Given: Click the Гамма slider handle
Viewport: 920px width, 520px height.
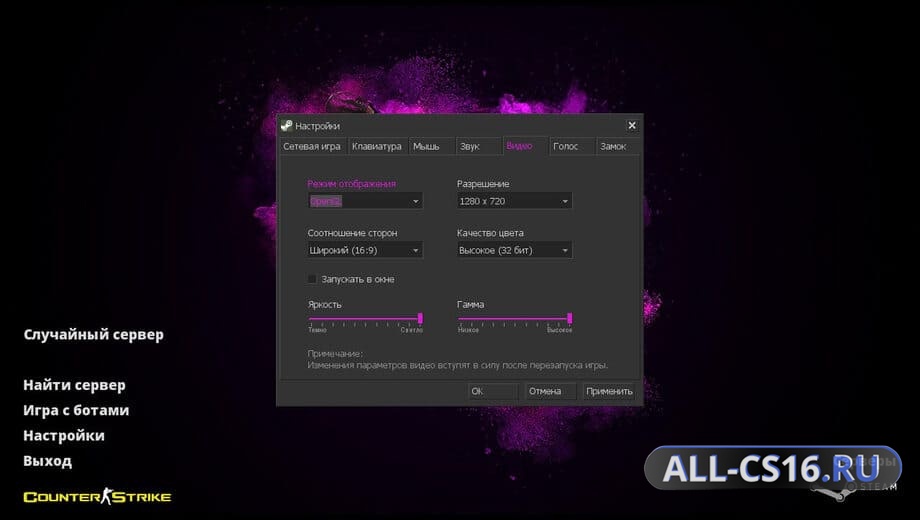Looking at the screenshot, I should [x=570, y=318].
